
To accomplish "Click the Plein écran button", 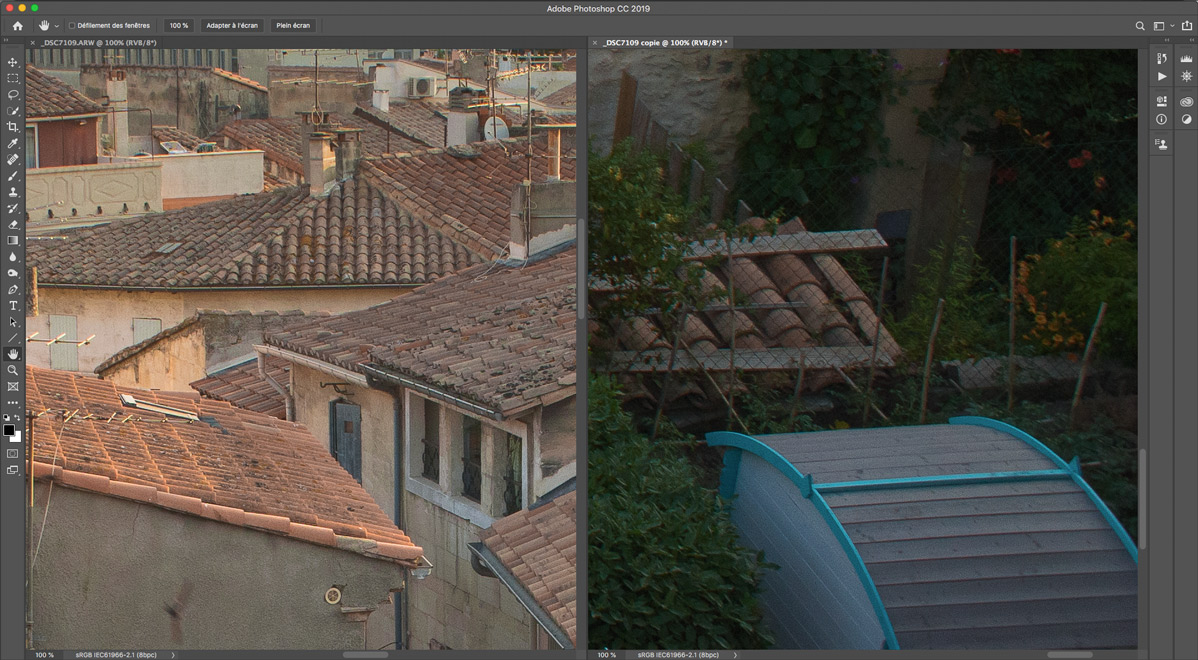I will tap(293, 25).
